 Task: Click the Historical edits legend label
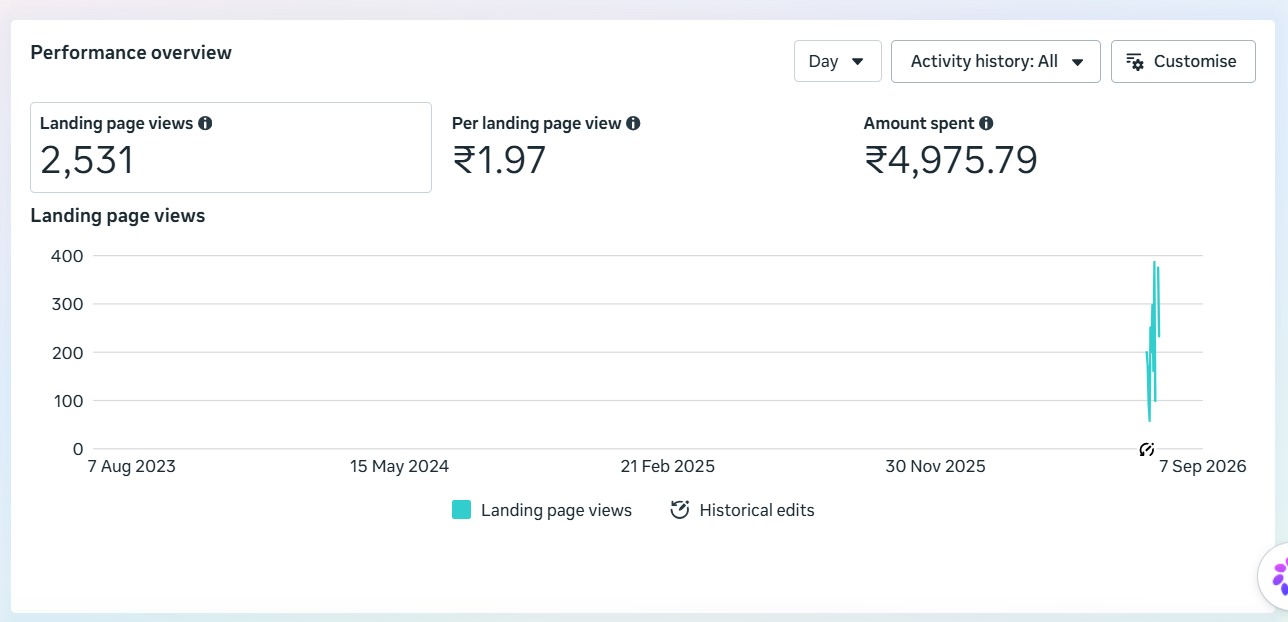point(757,510)
